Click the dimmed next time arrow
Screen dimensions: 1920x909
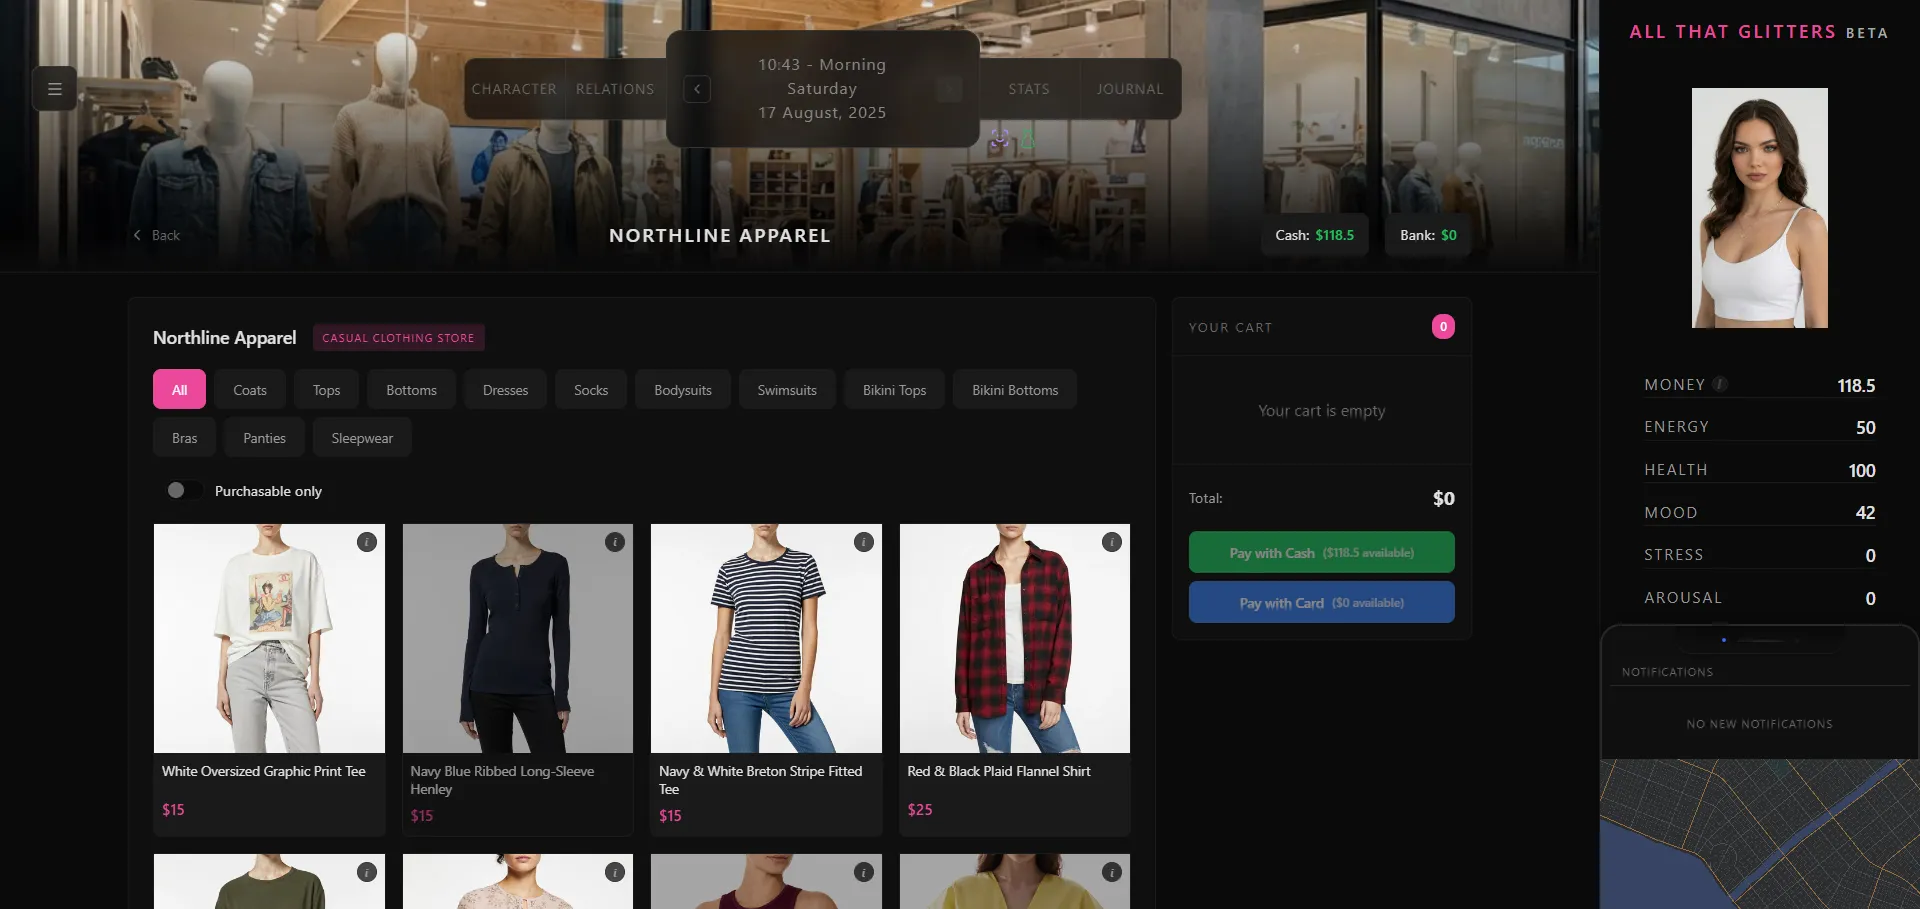pyautogui.click(x=949, y=89)
